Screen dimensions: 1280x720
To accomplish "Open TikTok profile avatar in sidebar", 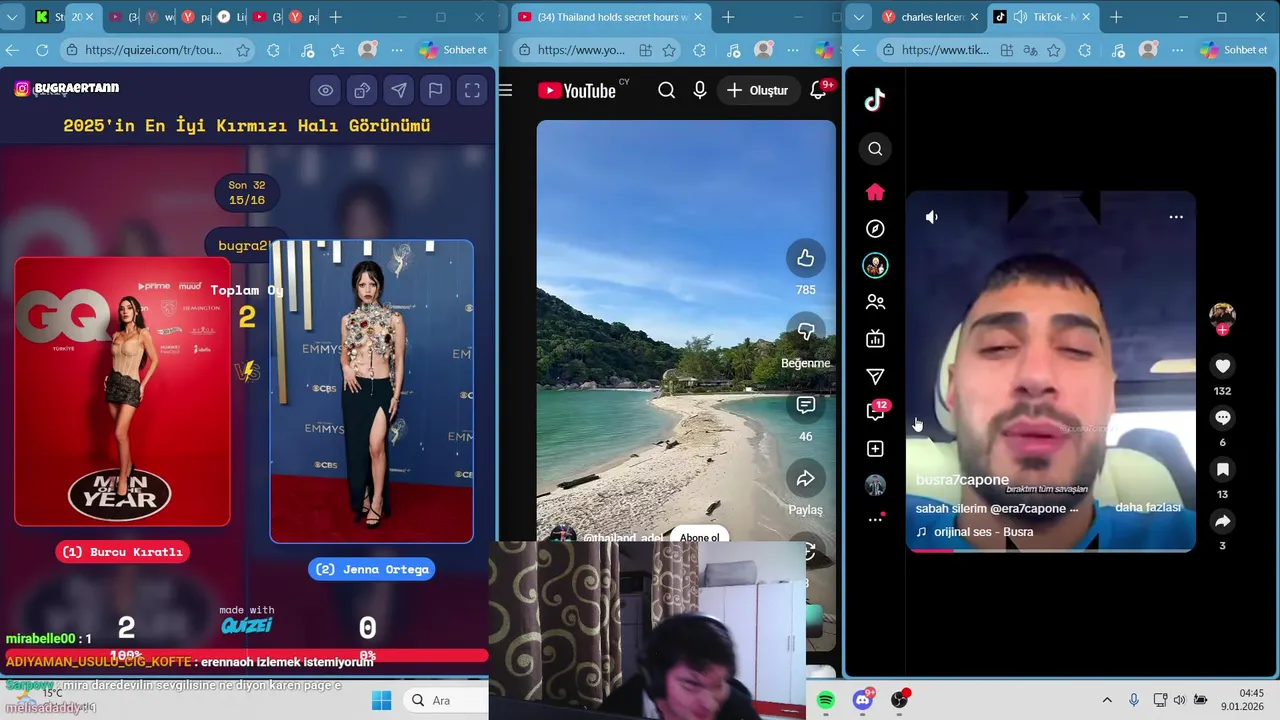I will 875,485.
